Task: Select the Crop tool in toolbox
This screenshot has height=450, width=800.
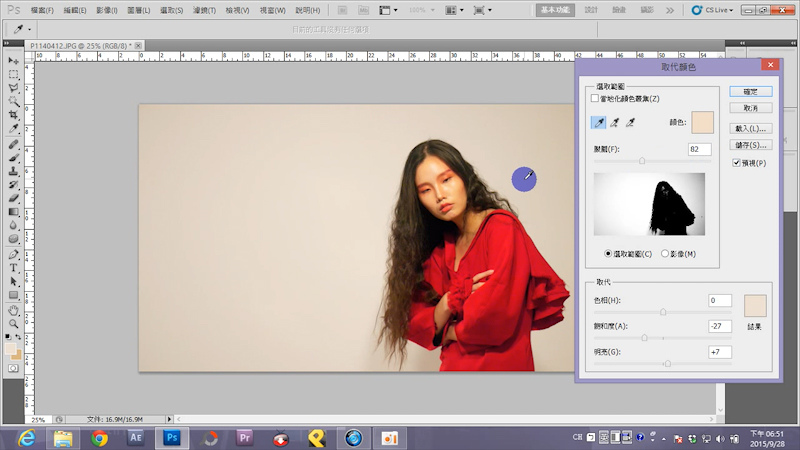Action: point(14,115)
